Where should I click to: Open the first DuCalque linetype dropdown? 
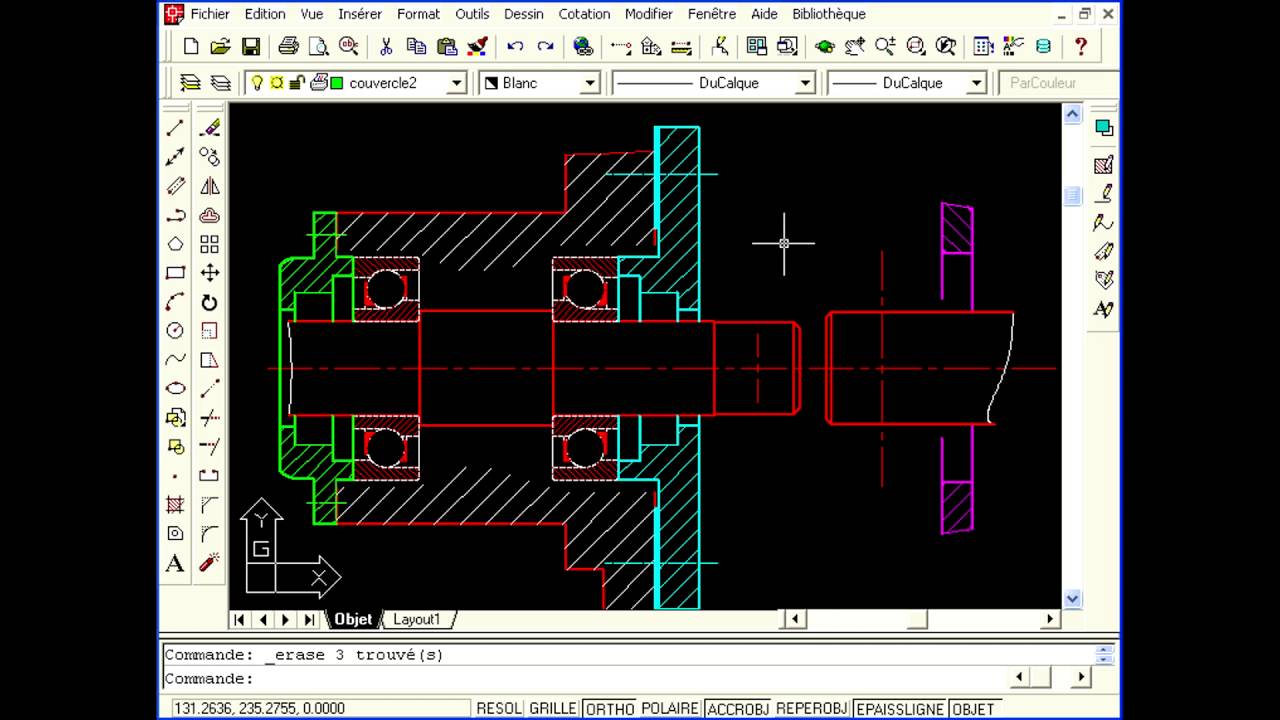click(x=805, y=83)
